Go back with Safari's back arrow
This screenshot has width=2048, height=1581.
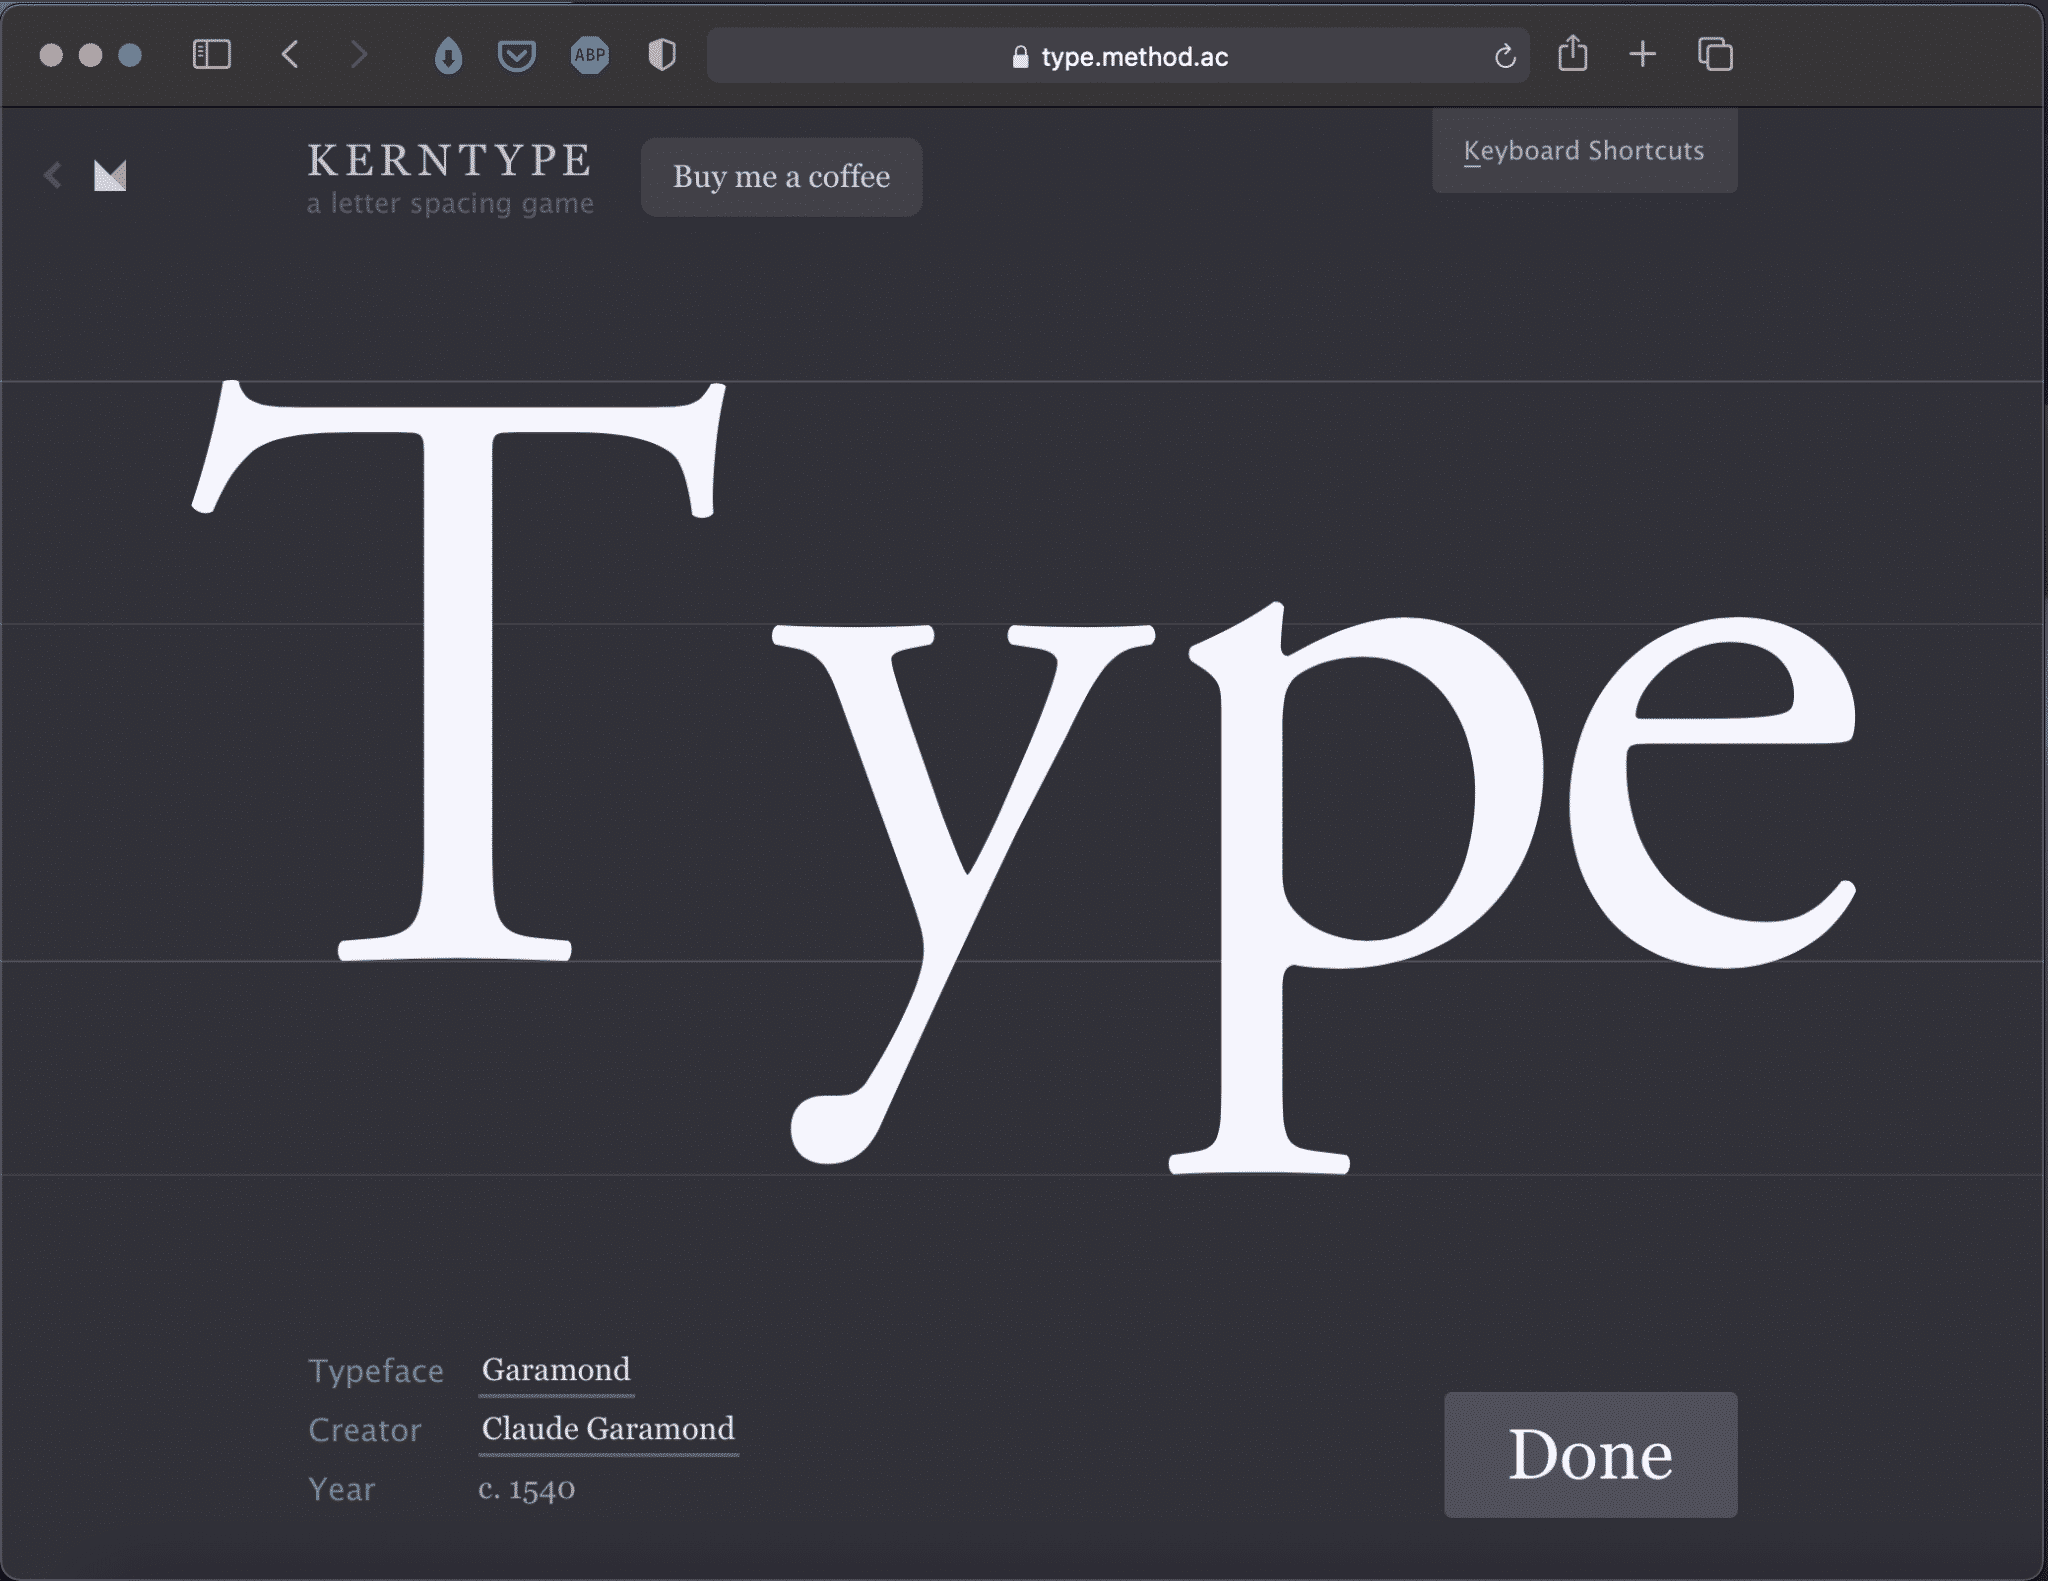(x=290, y=55)
